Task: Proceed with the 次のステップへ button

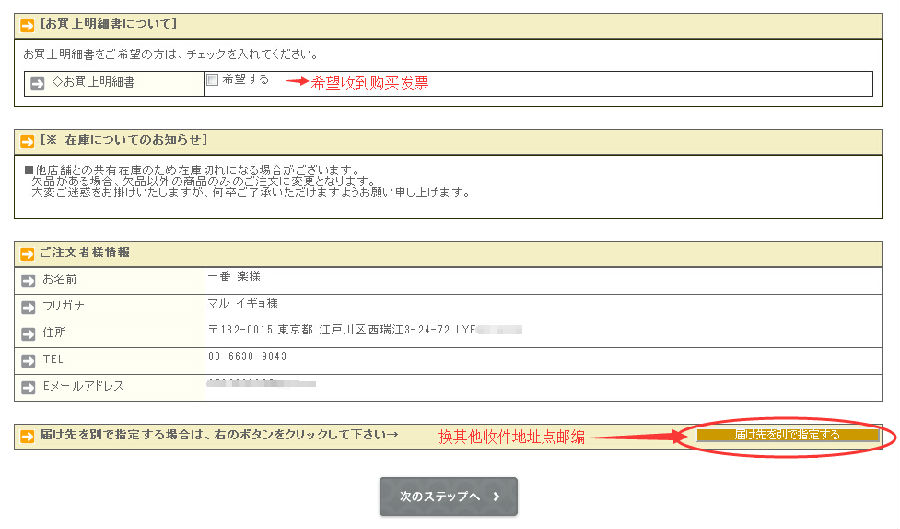Action: pos(448,496)
